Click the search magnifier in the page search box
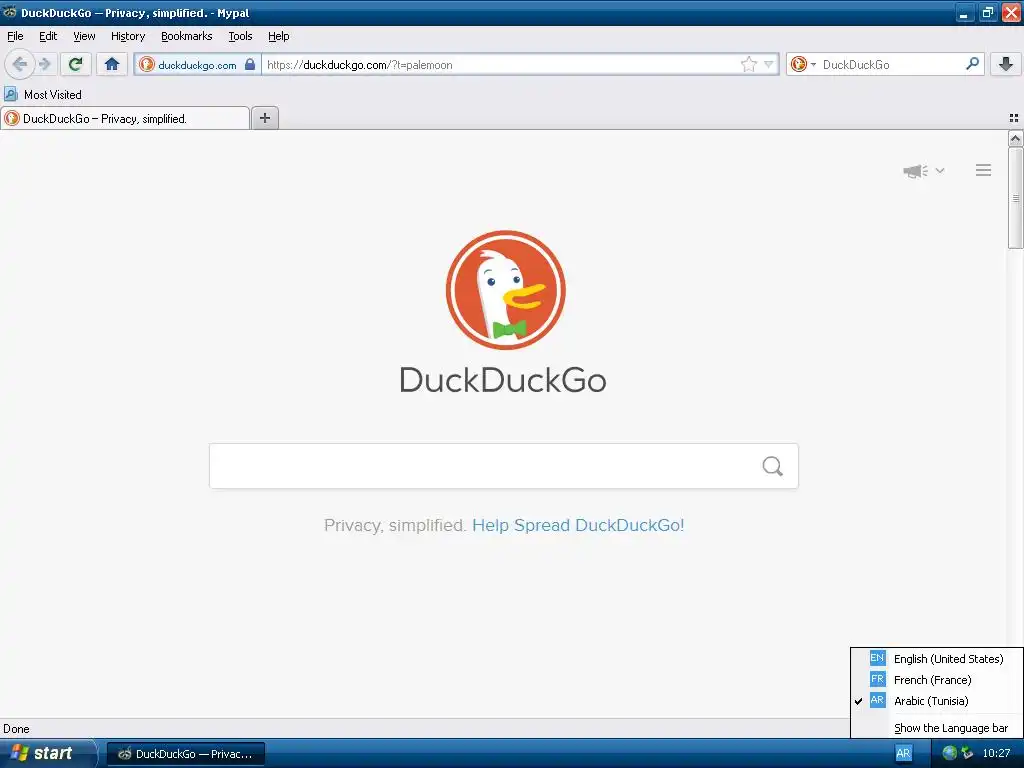1024x768 pixels. click(773, 466)
